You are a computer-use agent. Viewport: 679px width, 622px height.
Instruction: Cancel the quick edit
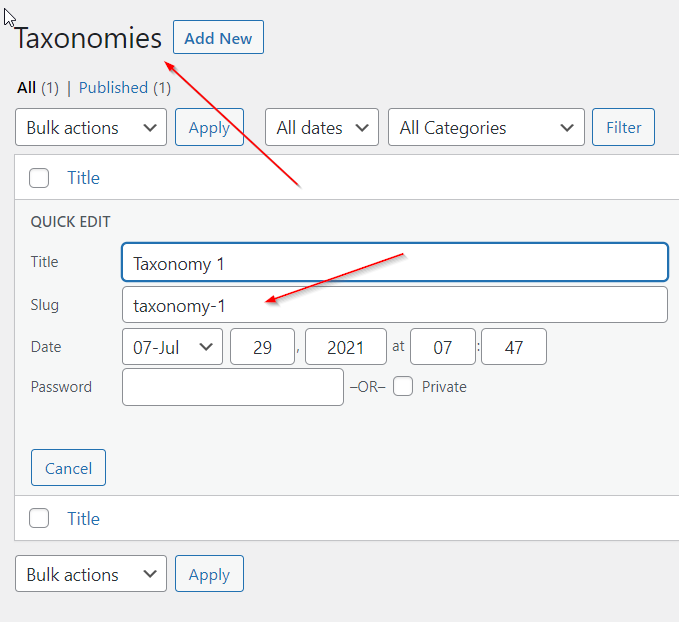(68, 468)
